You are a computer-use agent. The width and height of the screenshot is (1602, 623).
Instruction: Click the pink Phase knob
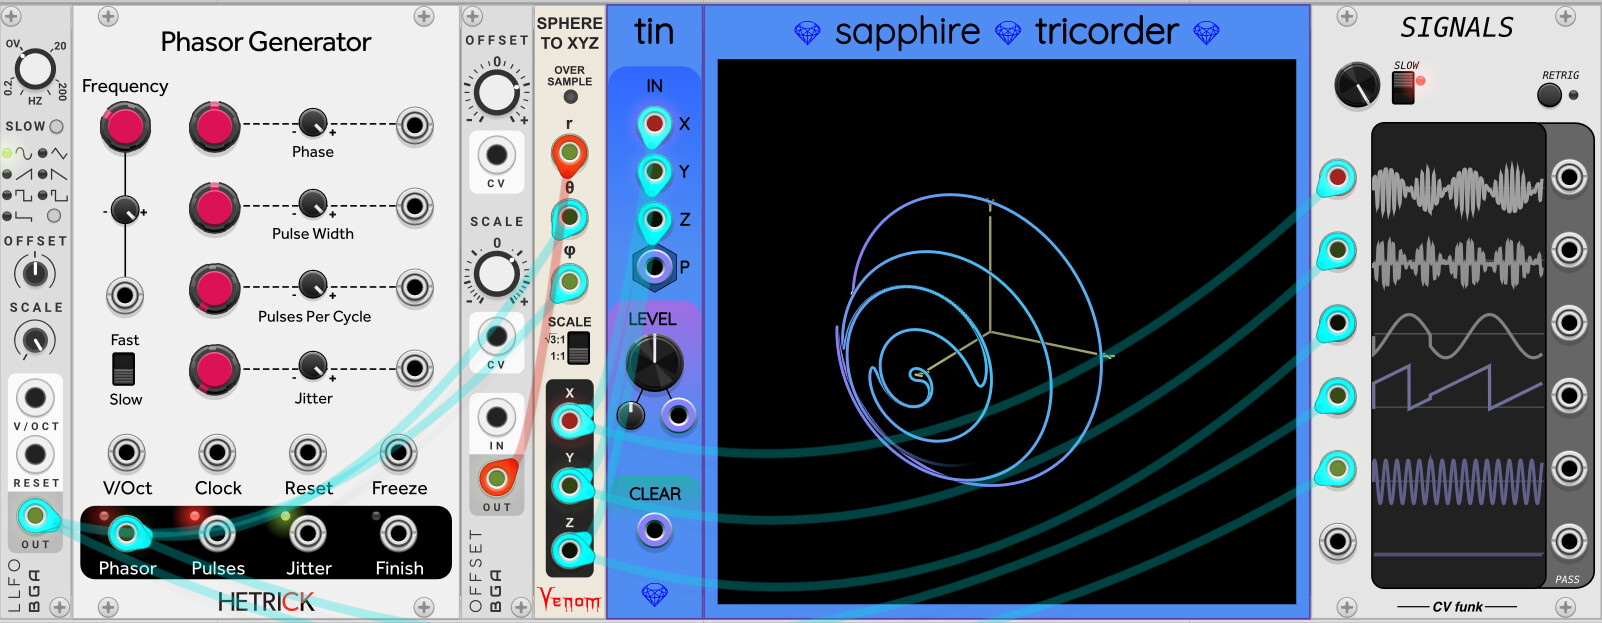(x=214, y=126)
